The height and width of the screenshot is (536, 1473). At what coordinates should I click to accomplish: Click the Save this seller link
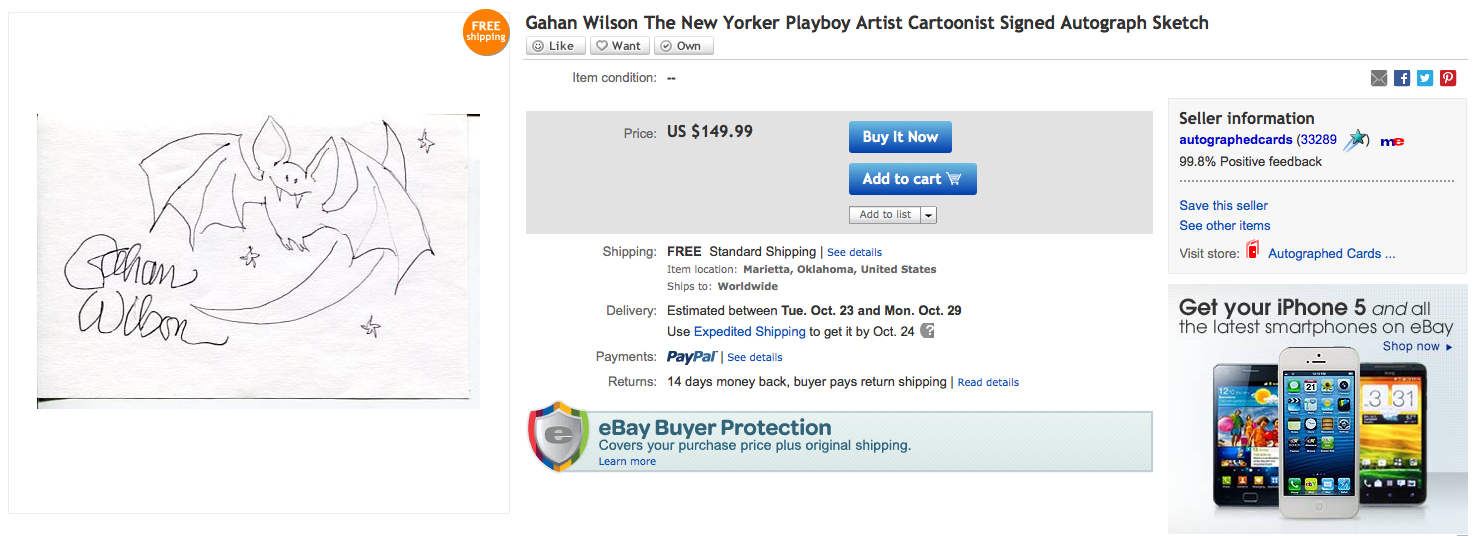point(1223,205)
